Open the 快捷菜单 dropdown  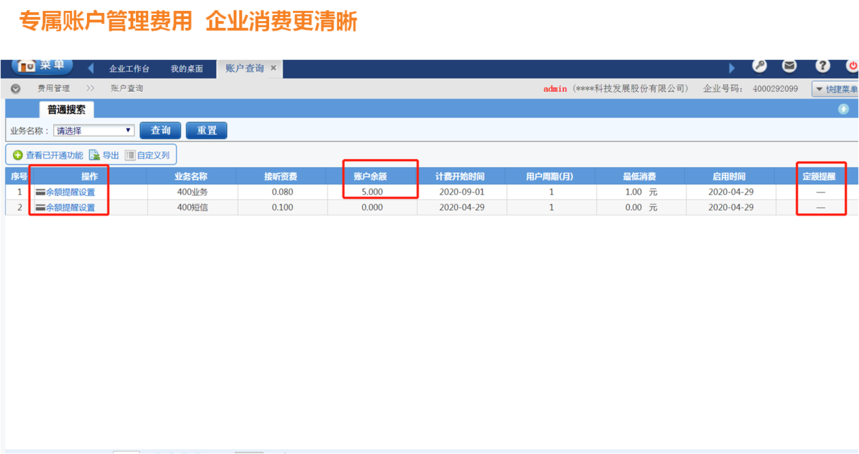[x=835, y=89]
